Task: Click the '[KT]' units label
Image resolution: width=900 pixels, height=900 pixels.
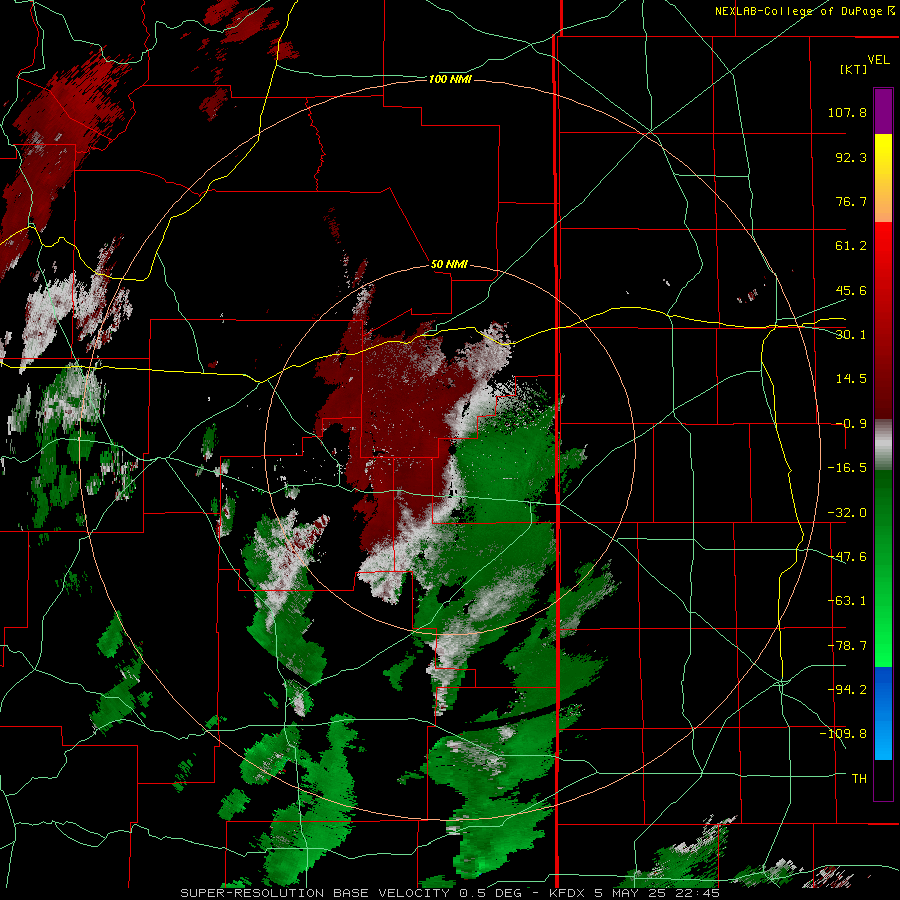Action: [853, 69]
